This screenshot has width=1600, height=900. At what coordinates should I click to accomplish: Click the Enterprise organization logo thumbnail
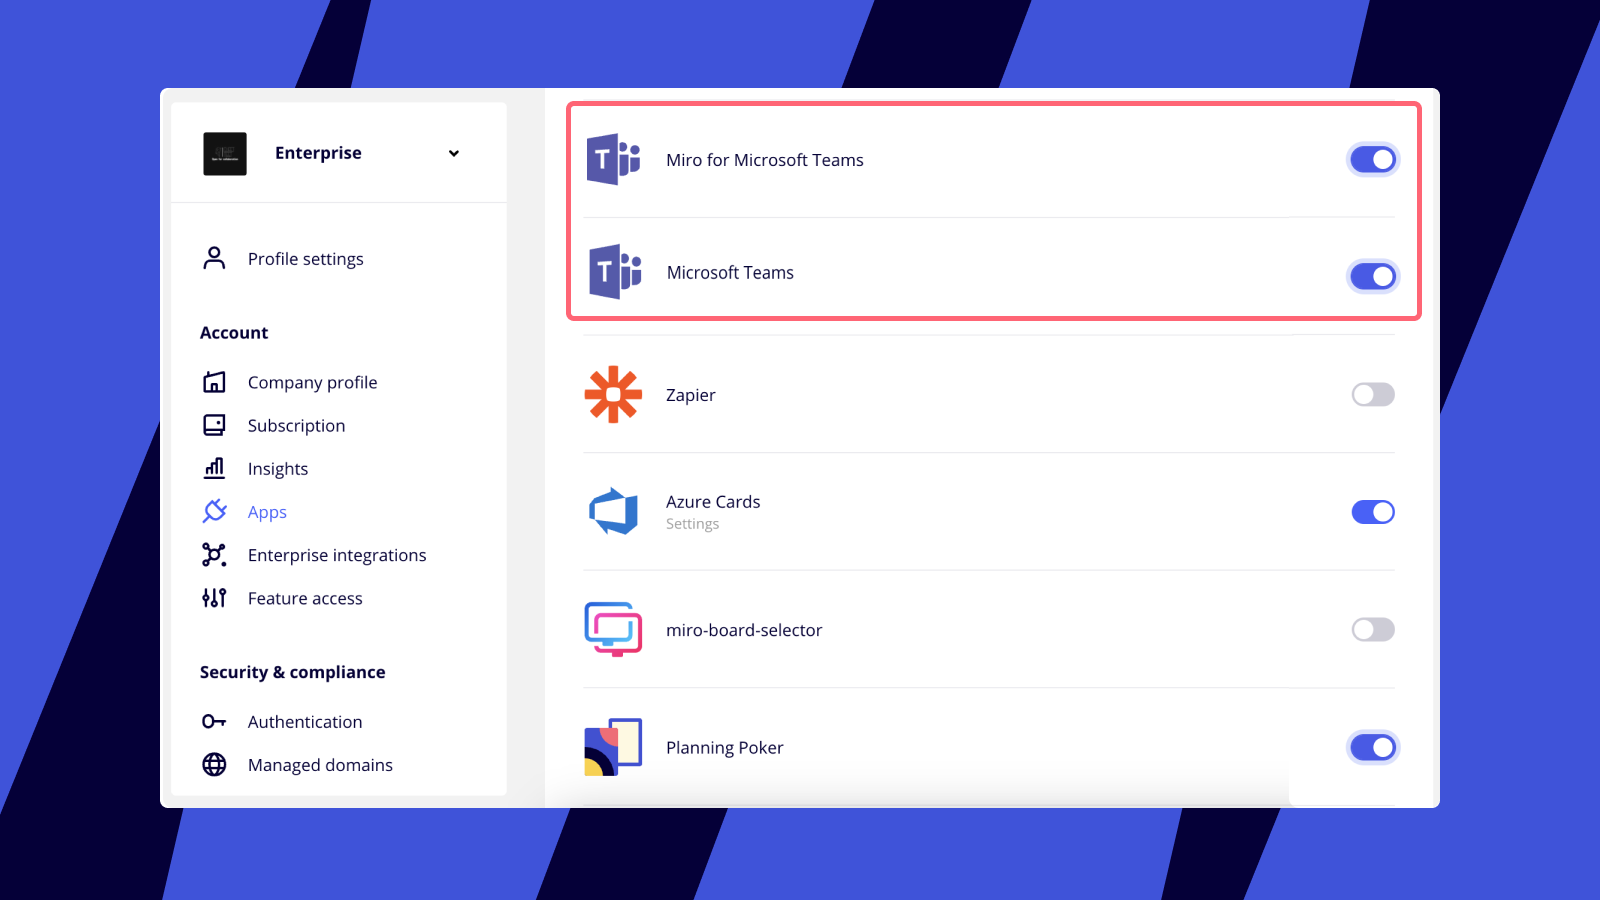pos(225,154)
